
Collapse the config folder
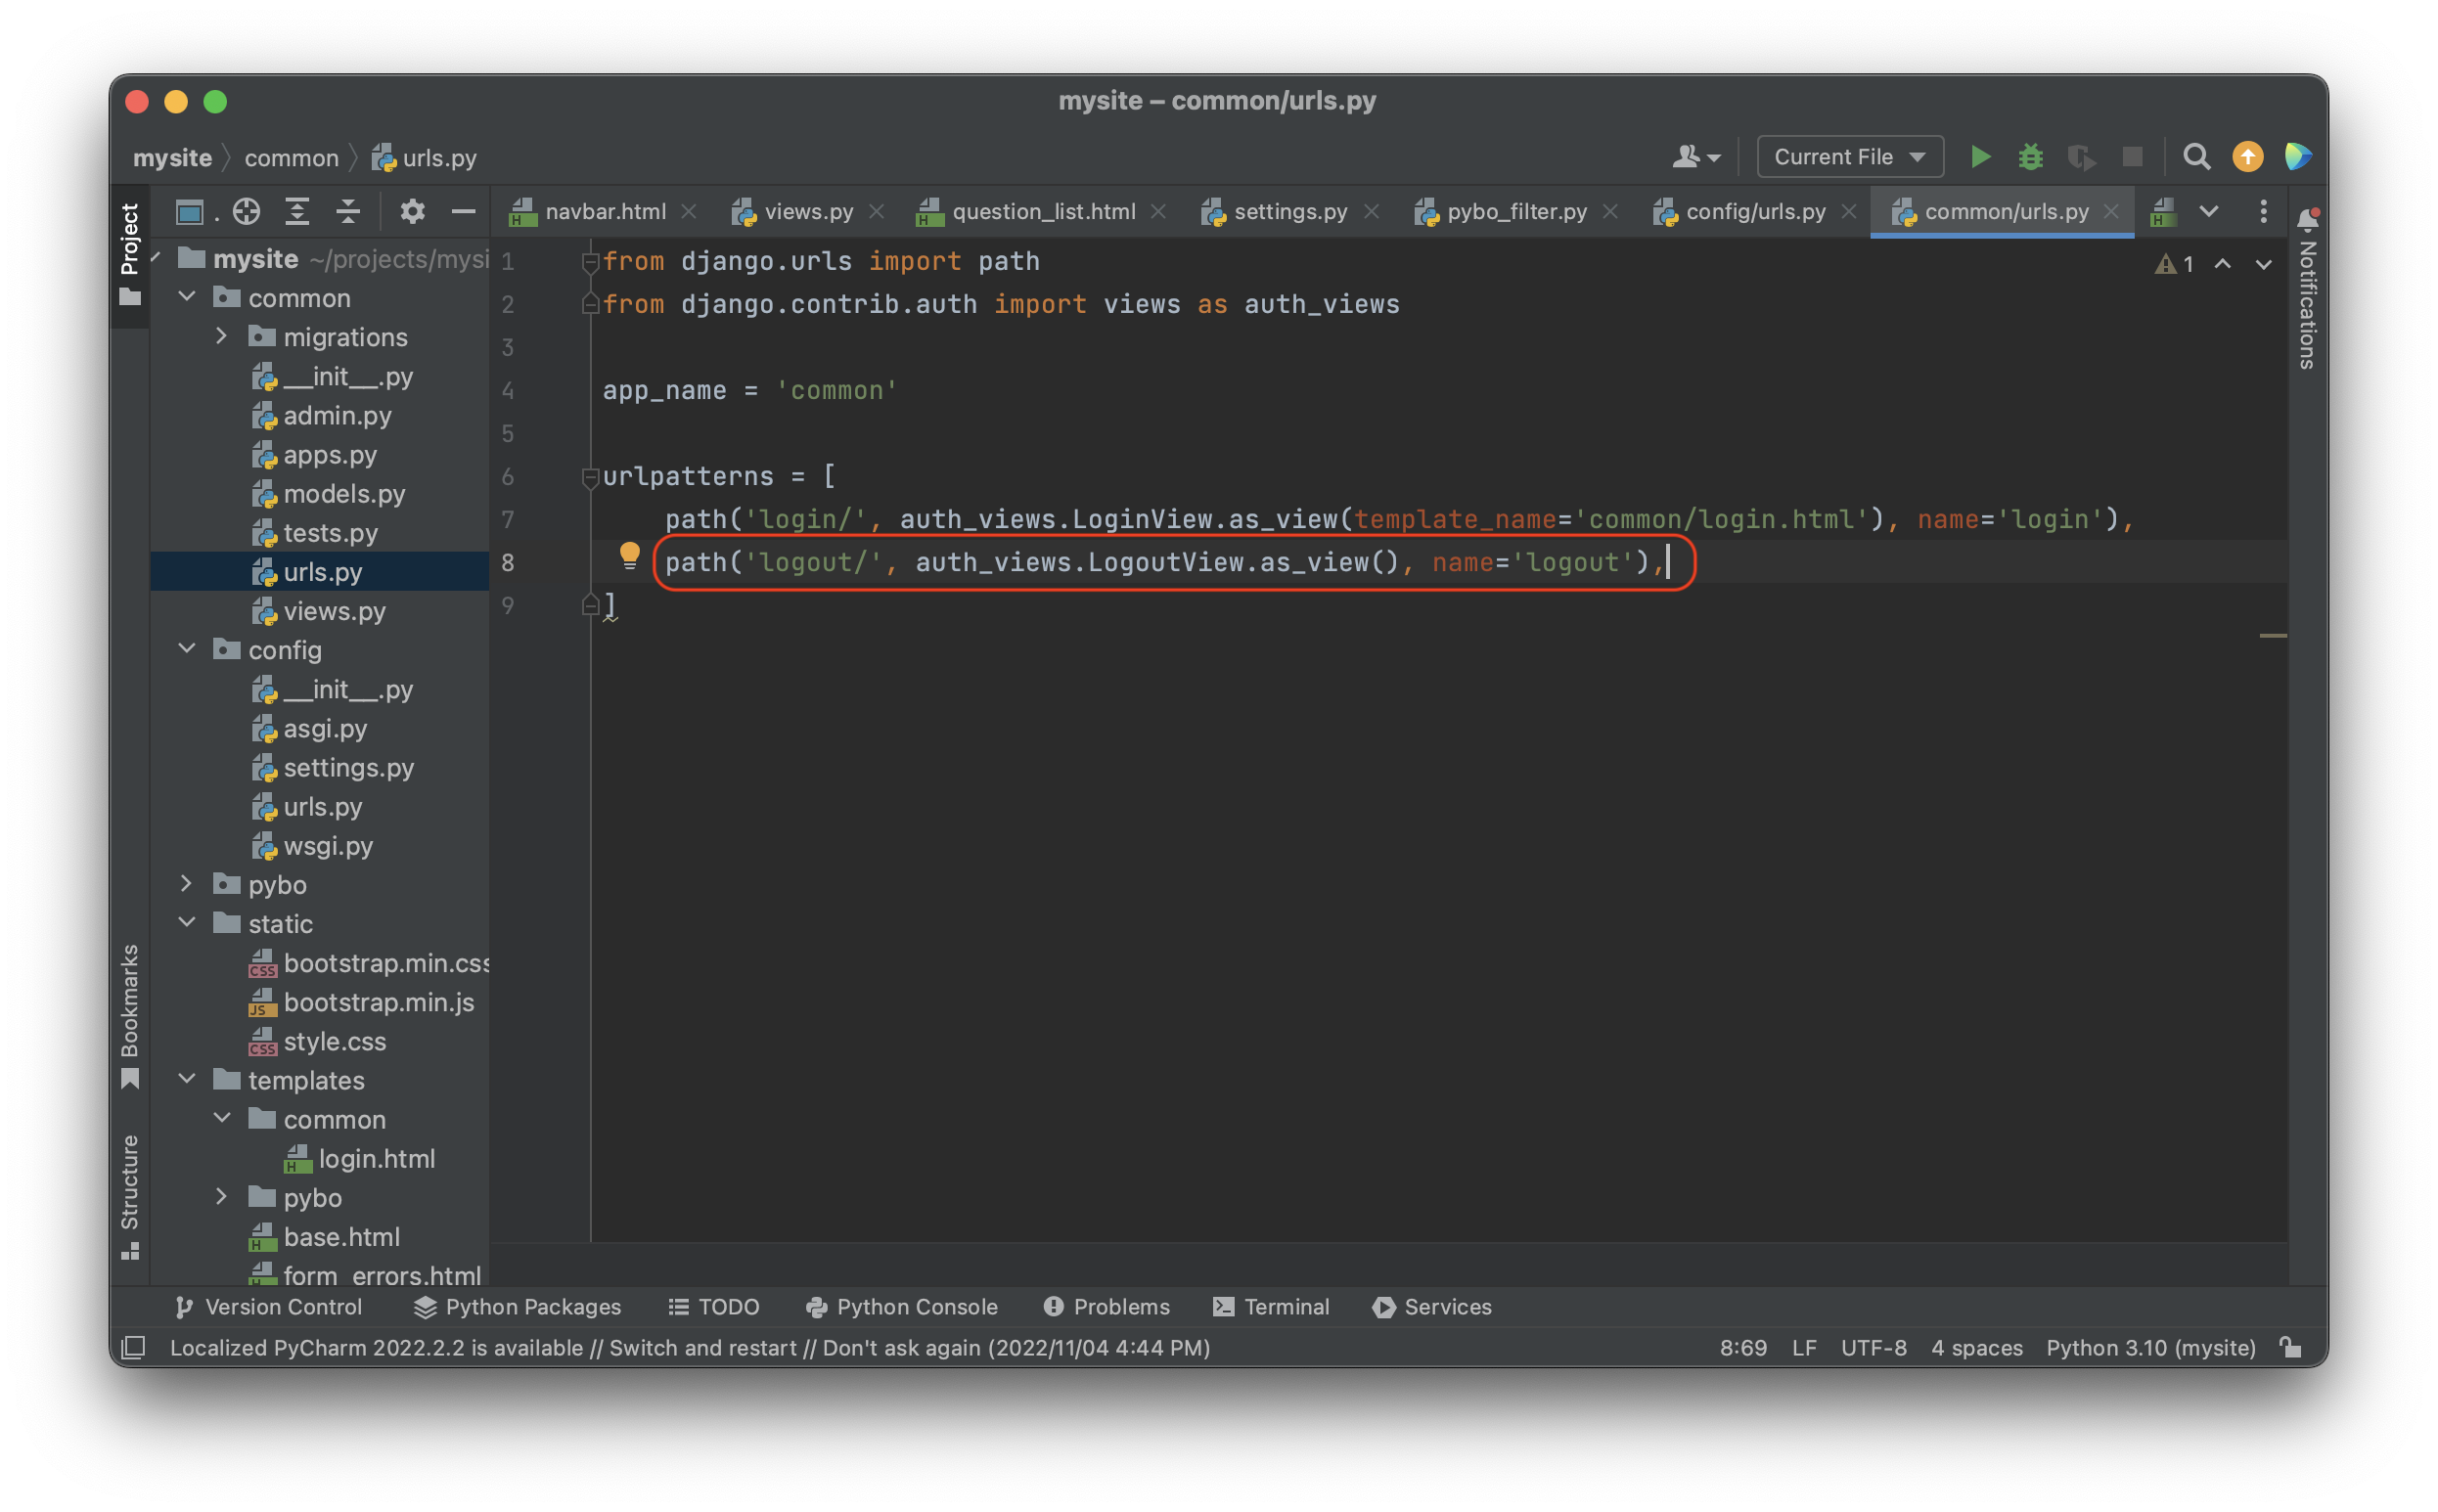pos(187,649)
